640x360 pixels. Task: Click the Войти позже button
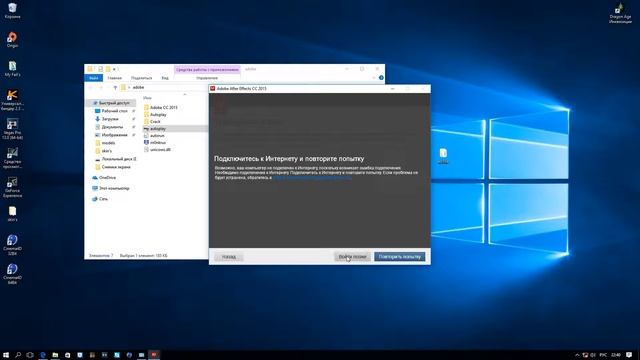352,257
